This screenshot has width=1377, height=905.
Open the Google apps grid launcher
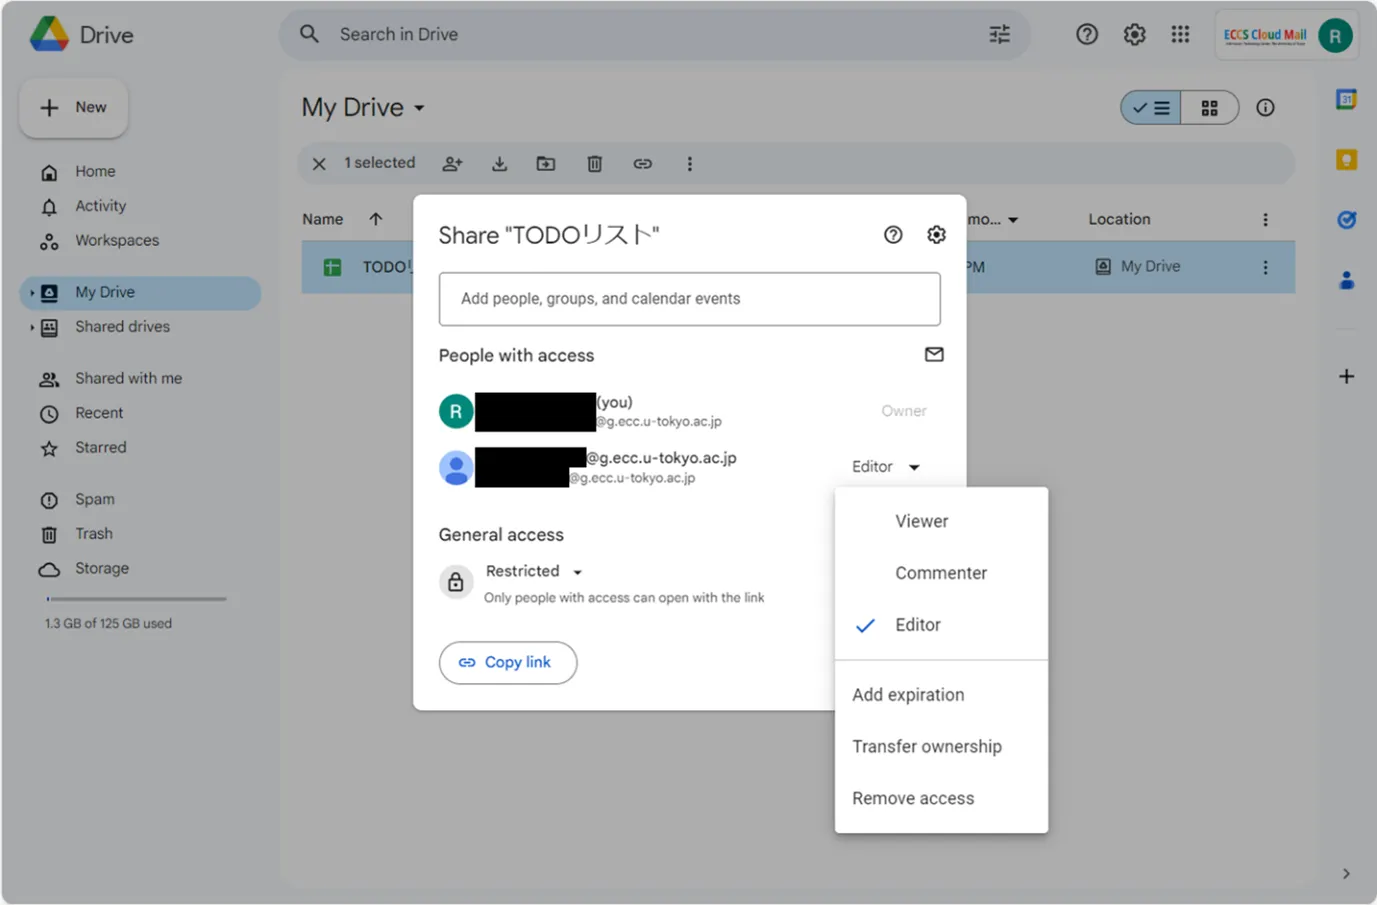pyautogui.click(x=1180, y=34)
